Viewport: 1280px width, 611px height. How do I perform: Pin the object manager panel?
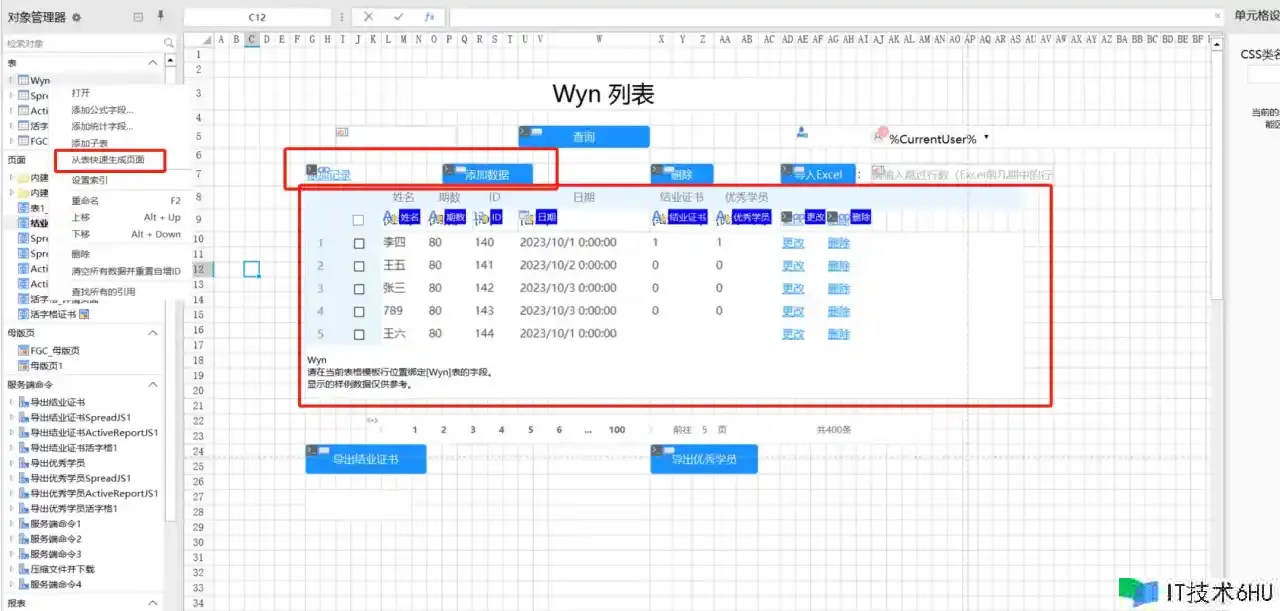161,17
